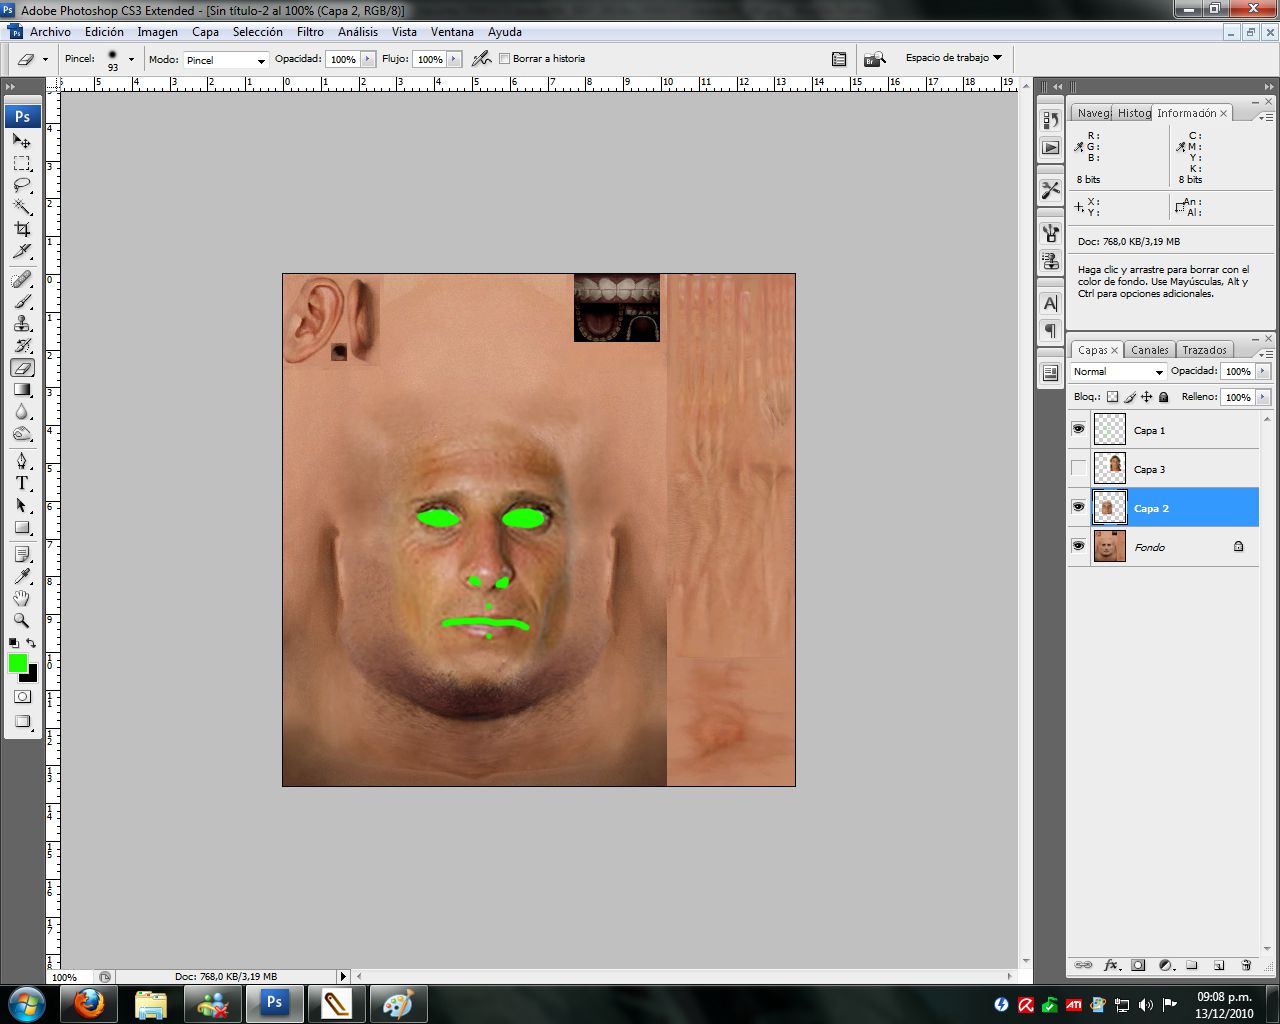Select the Rectangular Marquee tool

tap(22, 163)
